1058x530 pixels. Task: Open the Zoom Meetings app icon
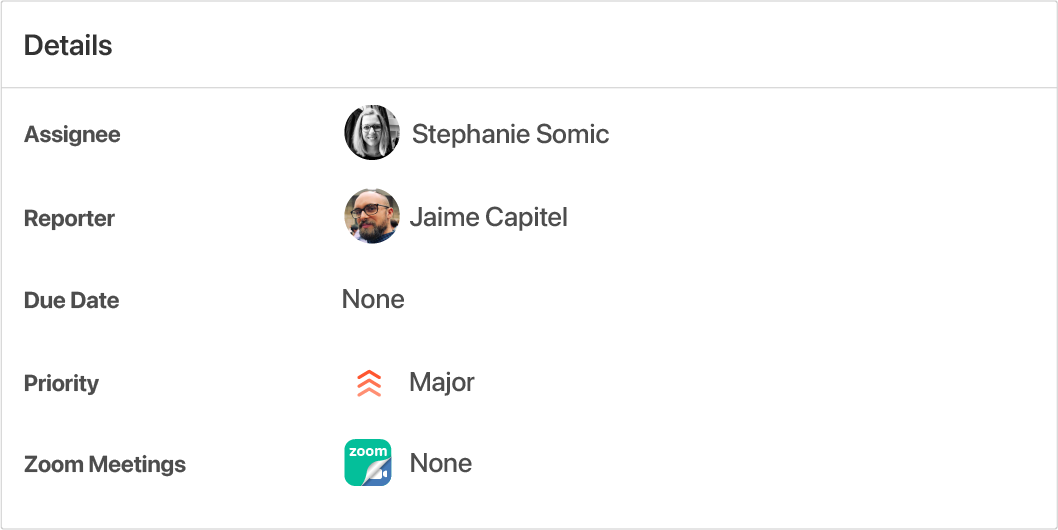tap(368, 462)
